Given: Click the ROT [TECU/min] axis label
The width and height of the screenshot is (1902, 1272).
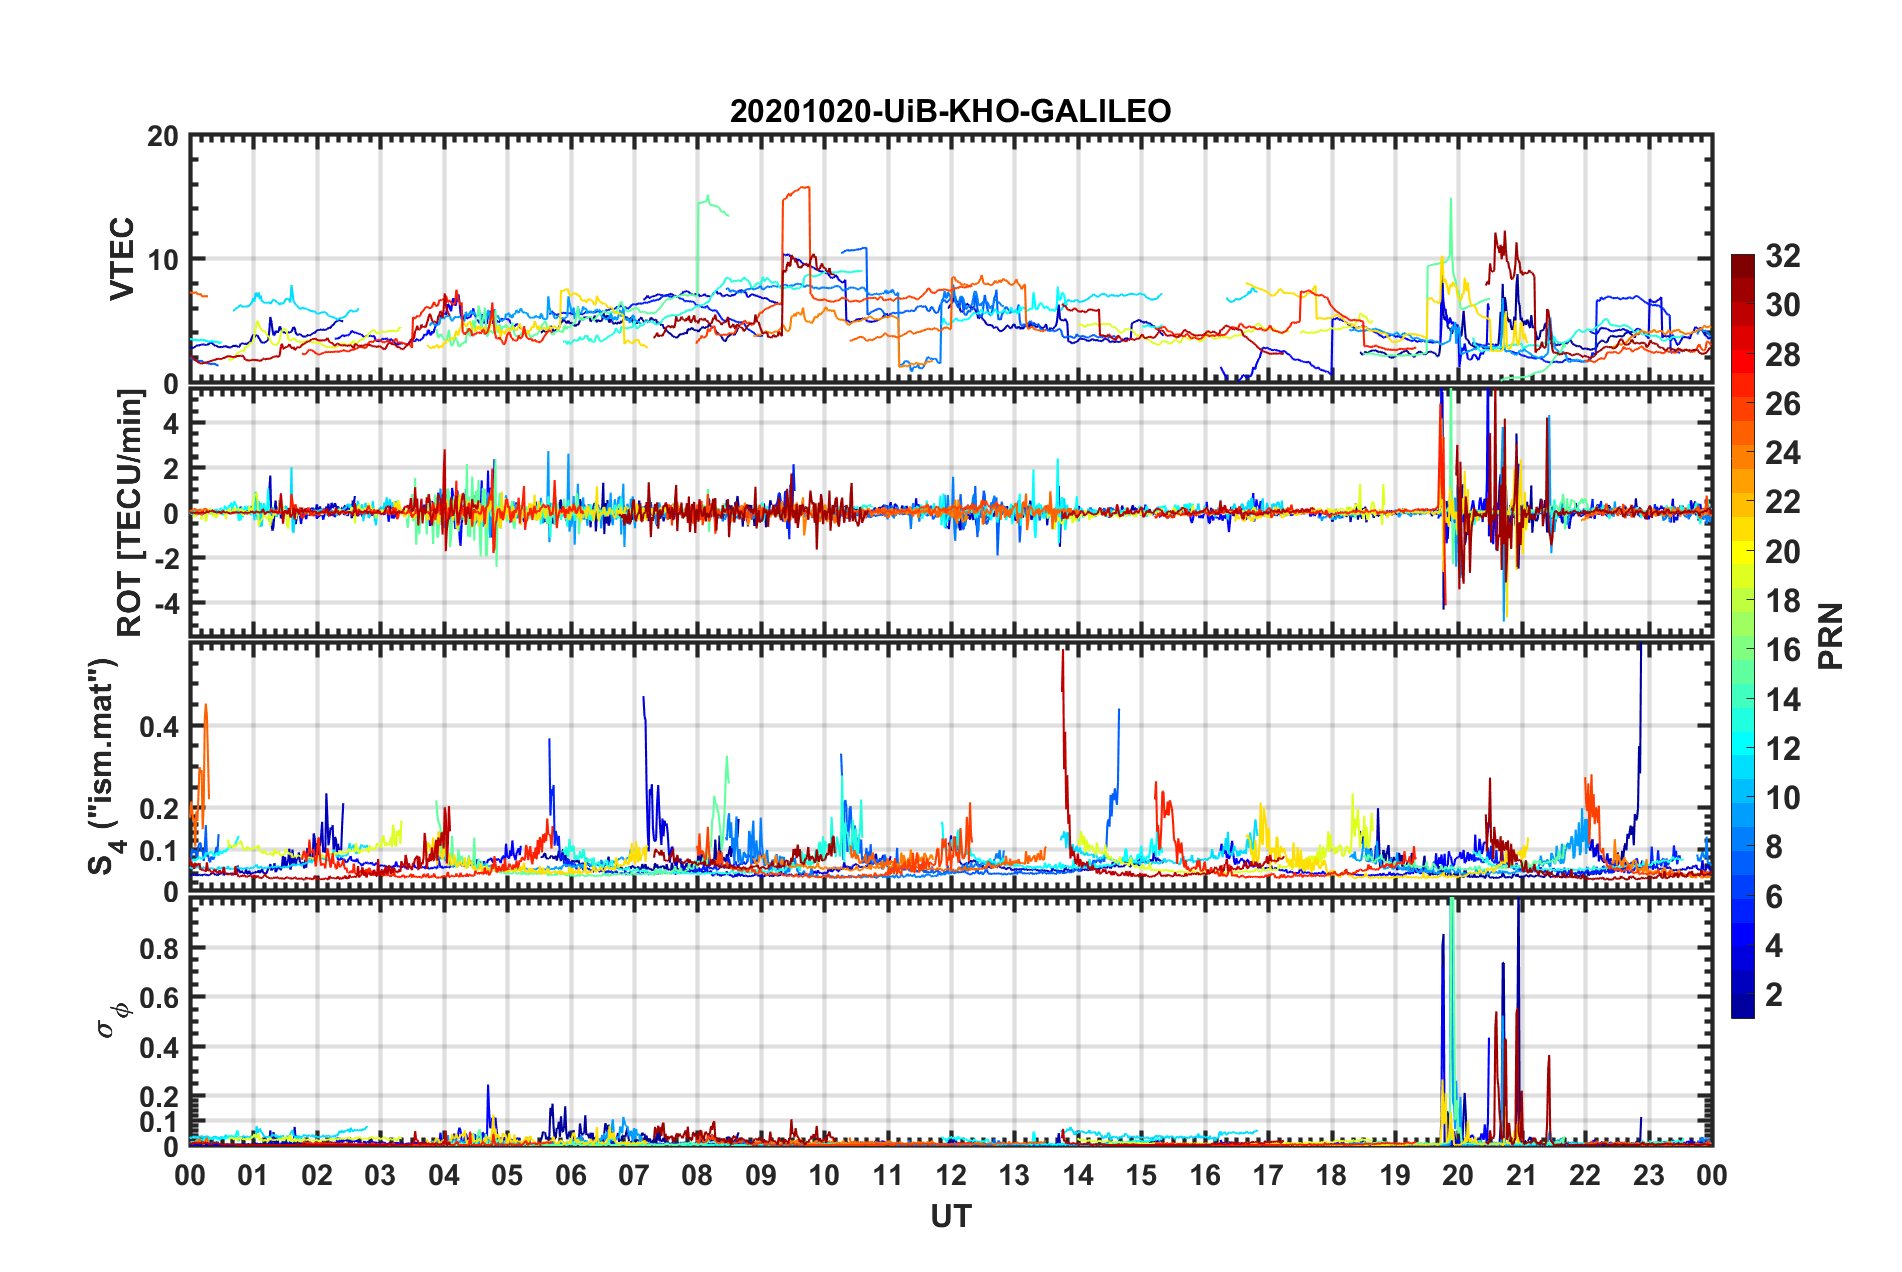Looking at the screenshot, I should (130, 513).
